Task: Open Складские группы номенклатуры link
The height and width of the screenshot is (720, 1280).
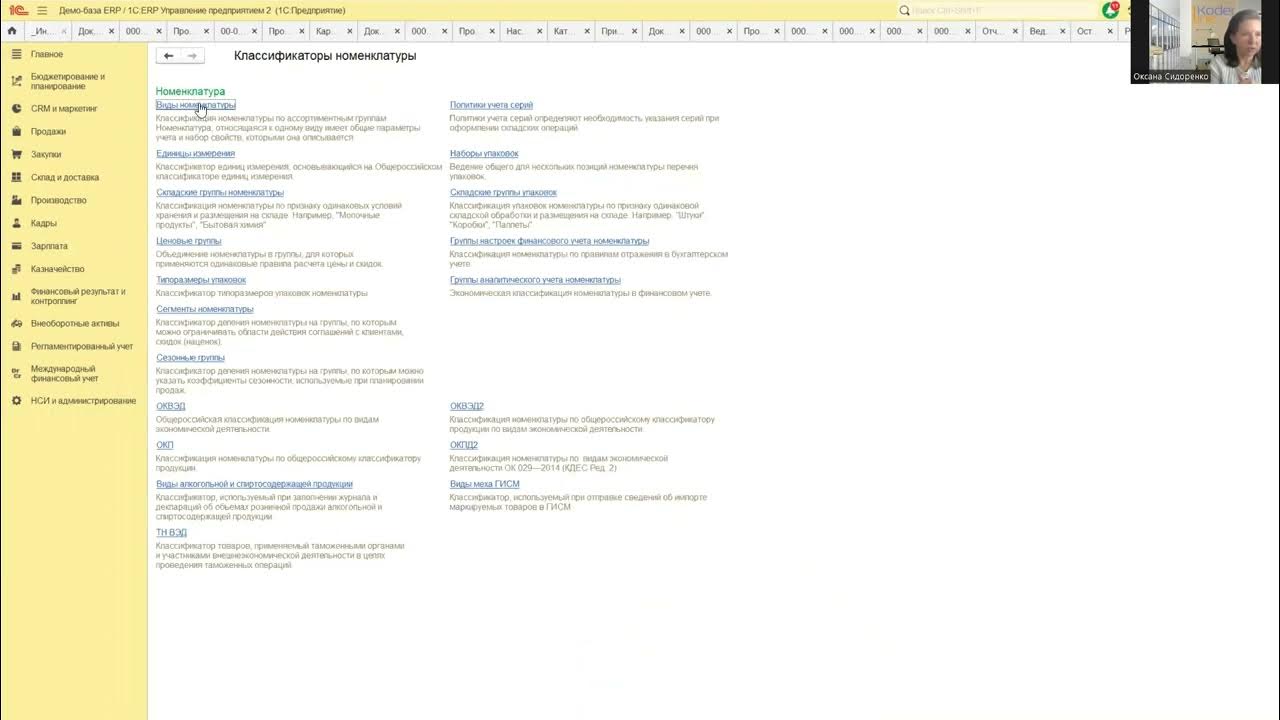Action: [x=220, y=192]
